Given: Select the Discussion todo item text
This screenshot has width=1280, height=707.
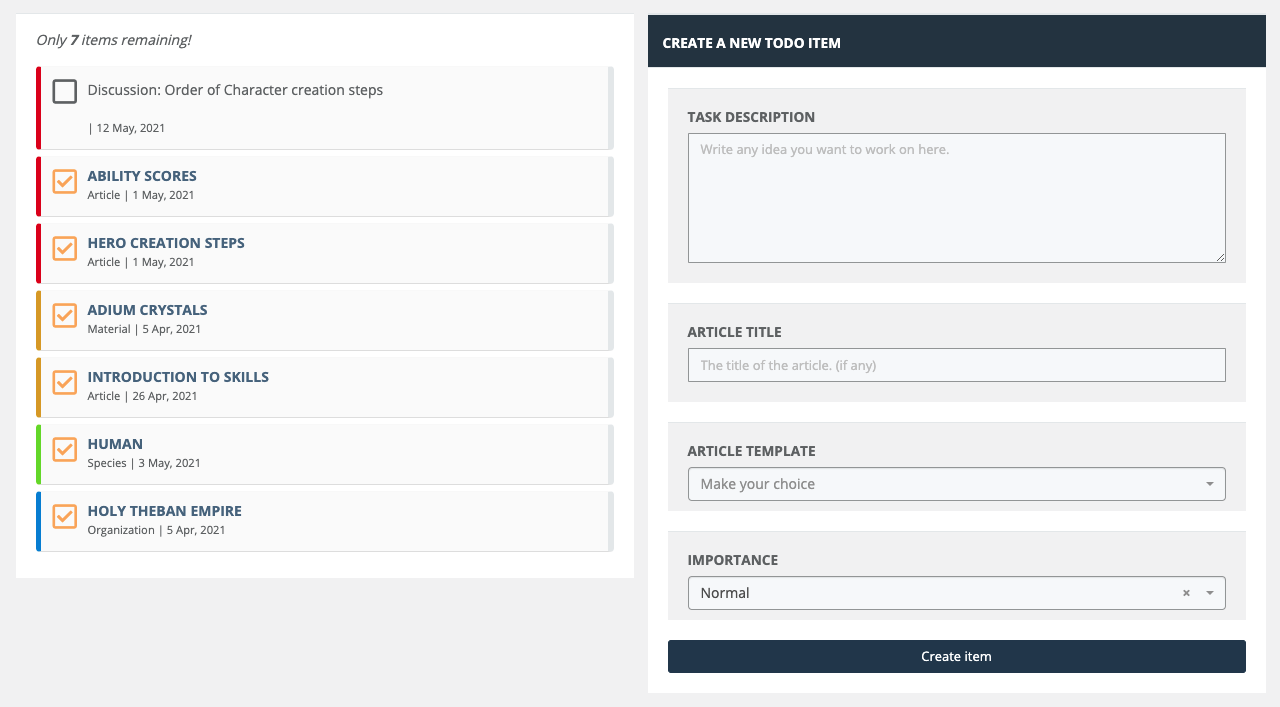Looking at the screenshot, I should 235,90.
